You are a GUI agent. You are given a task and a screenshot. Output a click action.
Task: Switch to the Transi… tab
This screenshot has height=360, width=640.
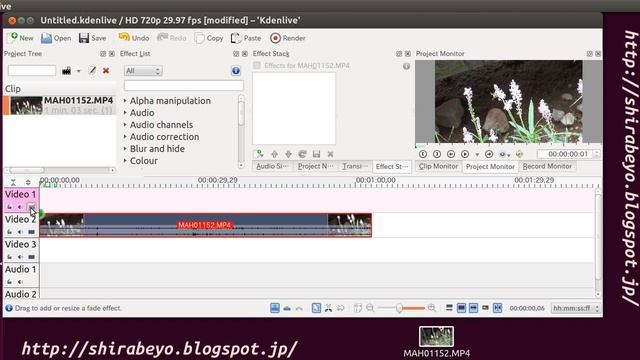tap(355, 167)
